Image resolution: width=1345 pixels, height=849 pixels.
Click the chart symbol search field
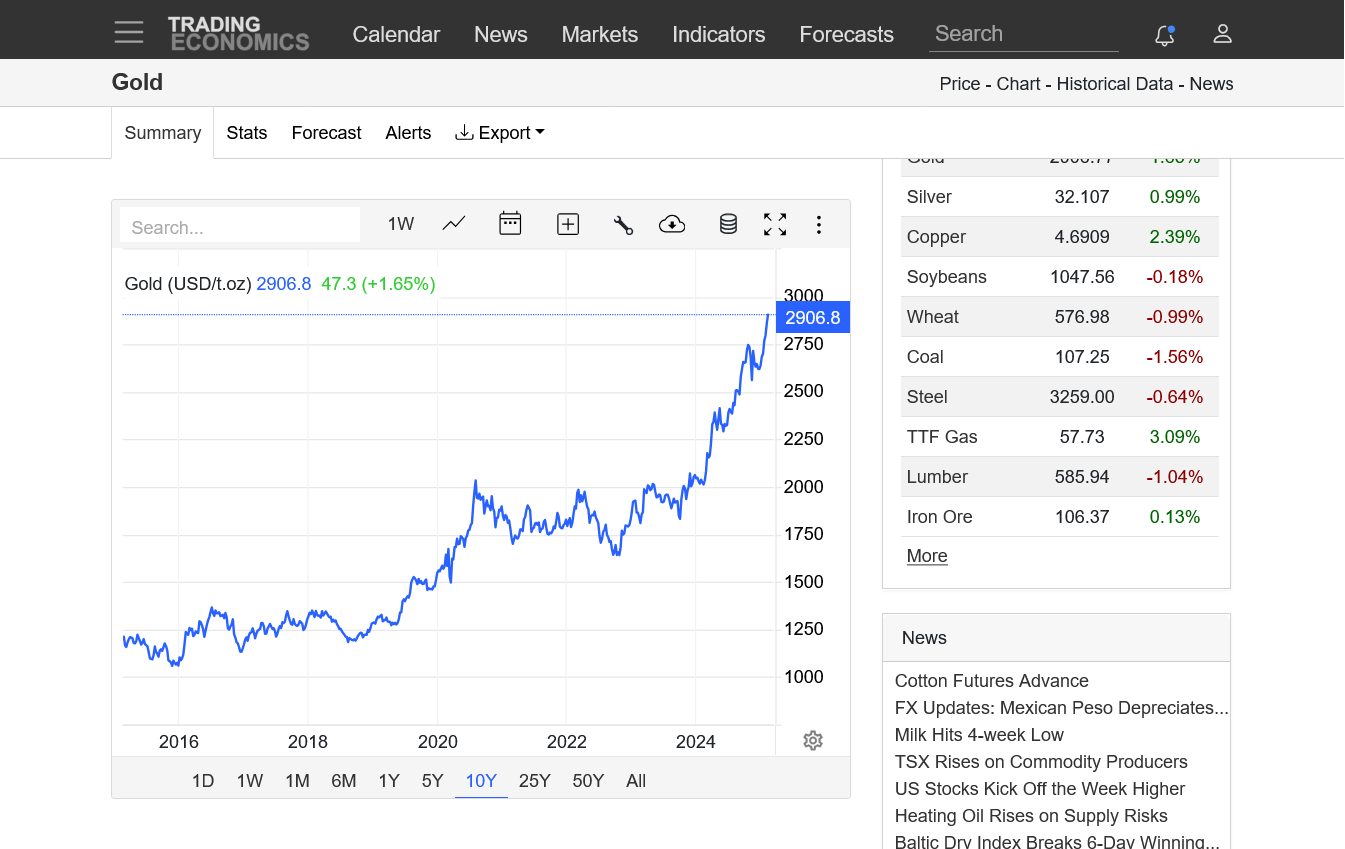(240, 227)
